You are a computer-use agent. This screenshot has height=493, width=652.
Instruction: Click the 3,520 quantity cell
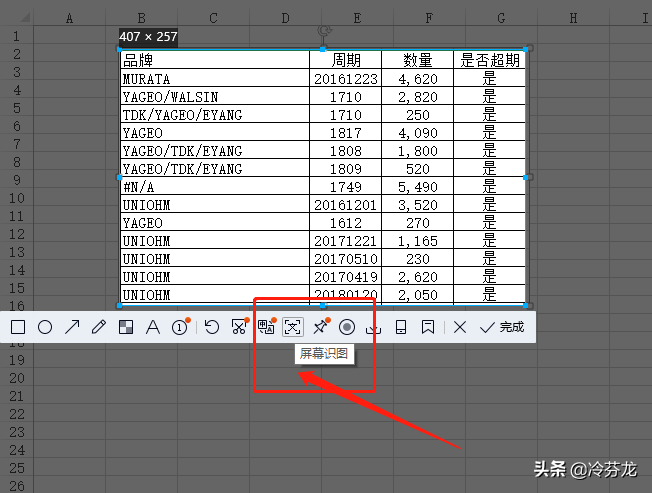coord(417,205)
